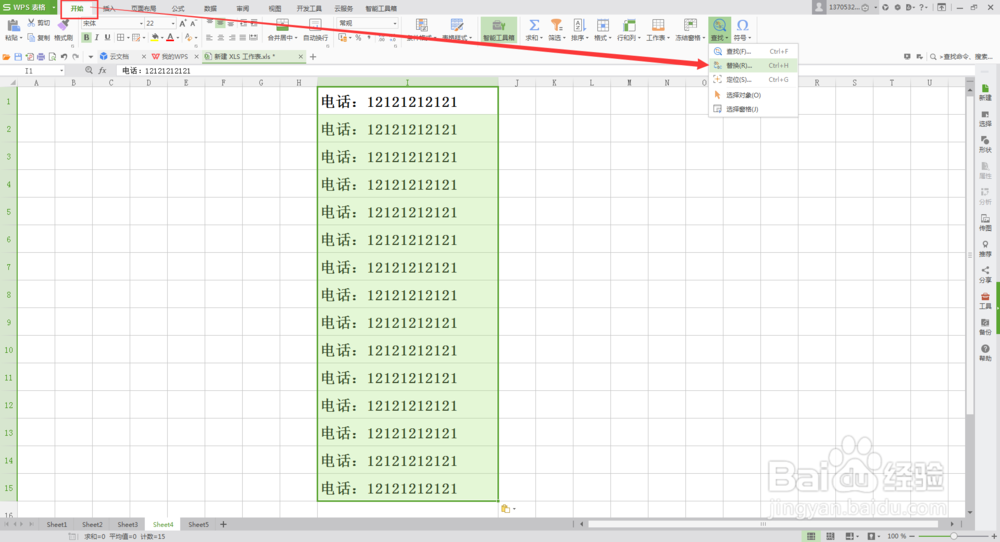1000x542 pixels.
Task: Expand the WPS 表格 application menu arrow
Action: [x=54, y=8]
